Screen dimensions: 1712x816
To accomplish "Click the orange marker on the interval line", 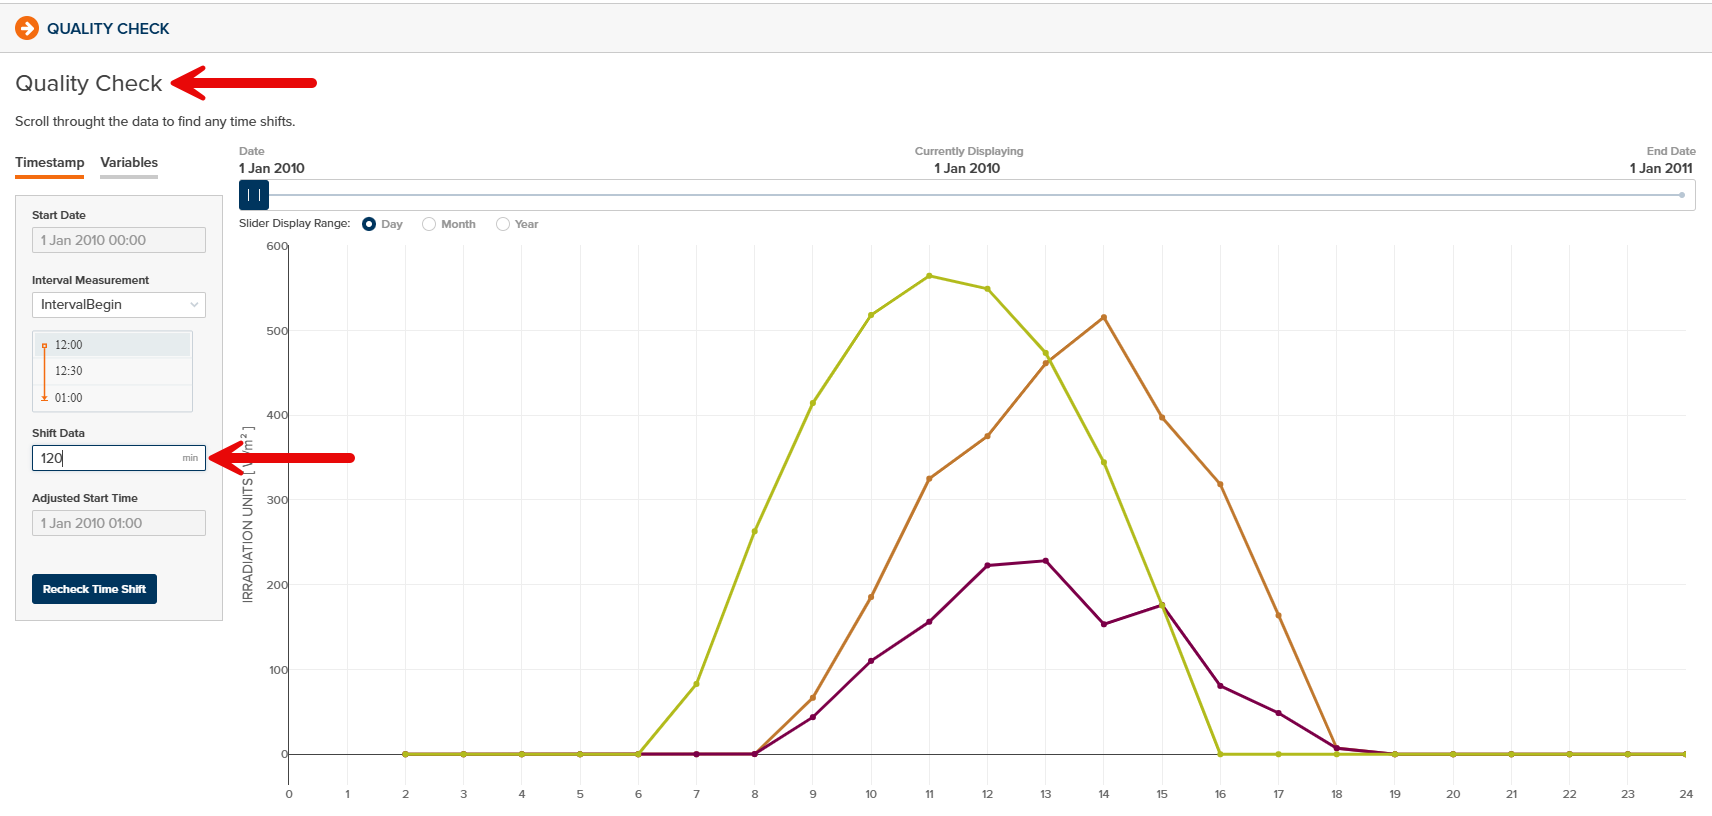I will click(44, 346).
